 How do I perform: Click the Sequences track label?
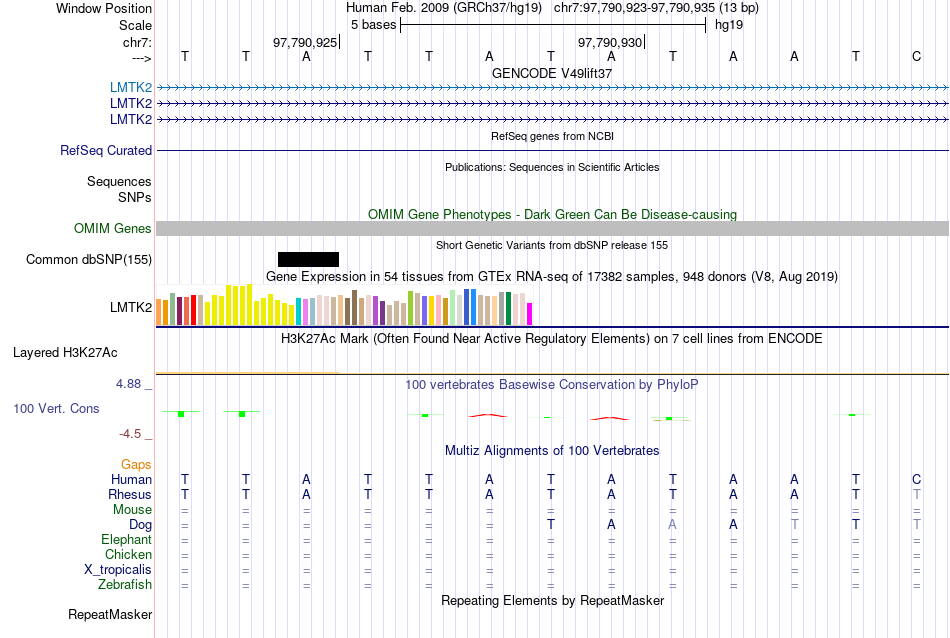pos(119,181)
